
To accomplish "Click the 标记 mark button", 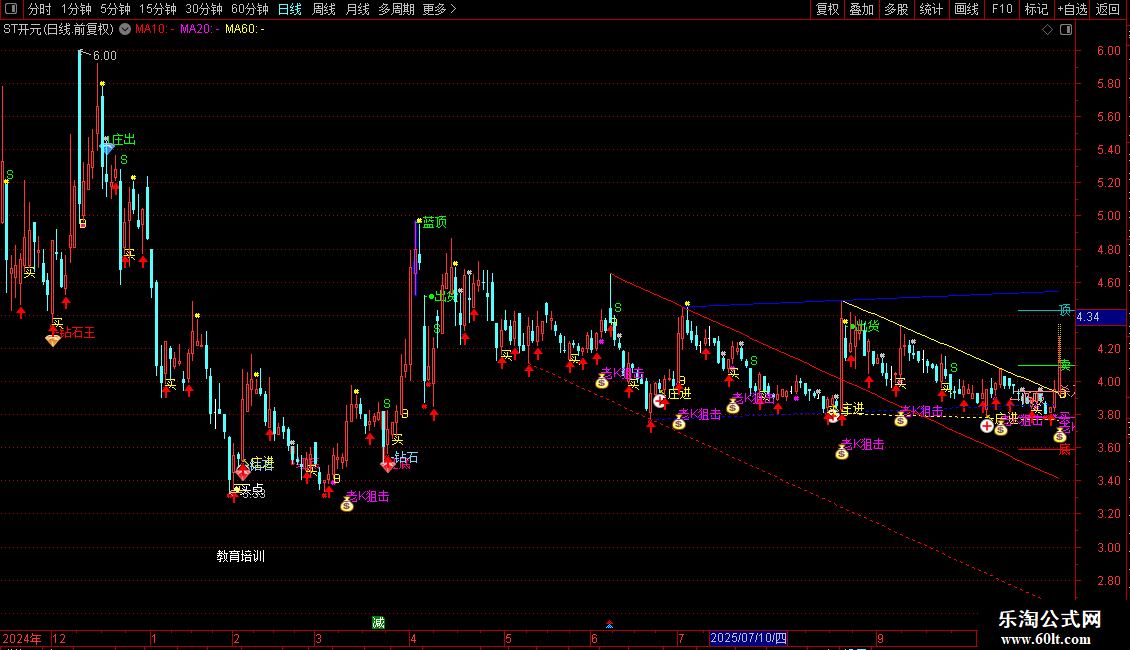I will pyautogui.click(x=1036, y=9).
